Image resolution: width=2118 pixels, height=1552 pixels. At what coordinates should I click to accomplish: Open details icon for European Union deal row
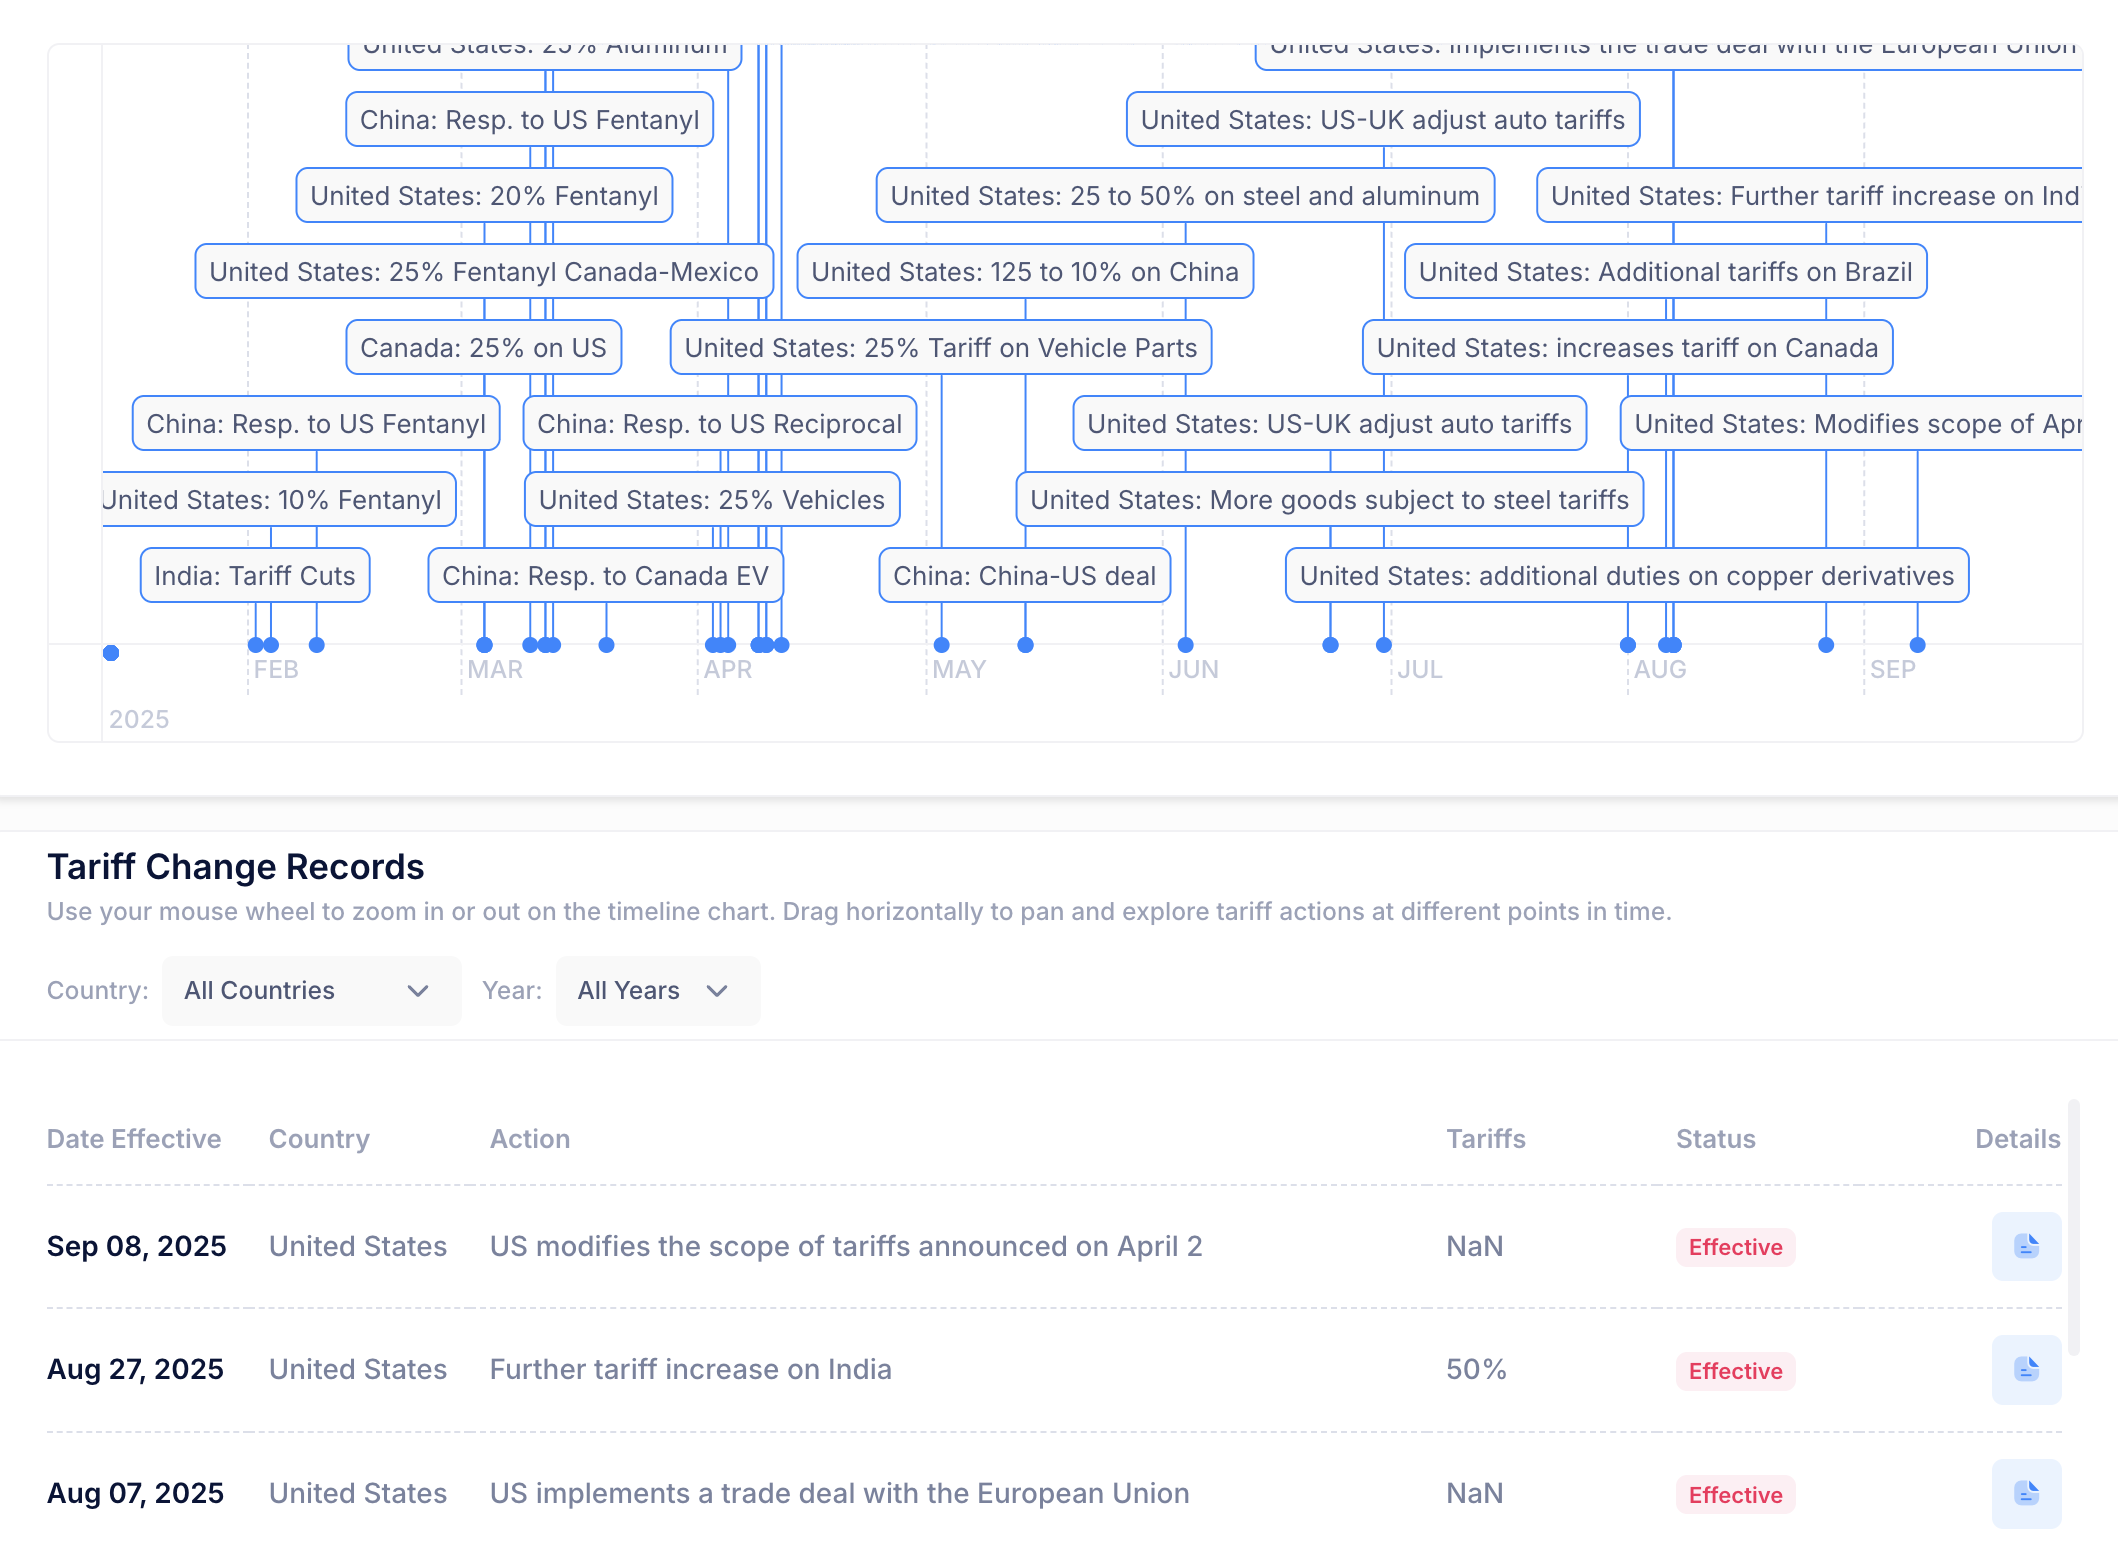pos(2026,1494)
